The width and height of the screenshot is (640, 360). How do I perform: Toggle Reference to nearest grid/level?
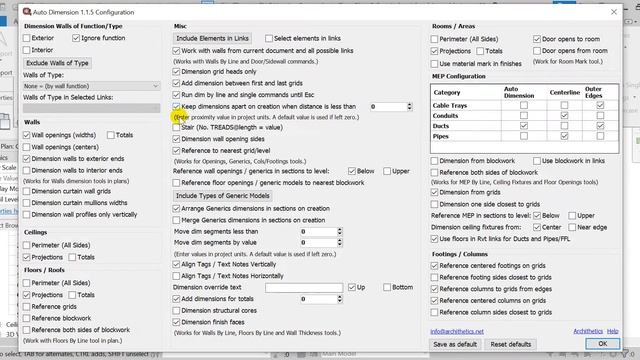176,151
